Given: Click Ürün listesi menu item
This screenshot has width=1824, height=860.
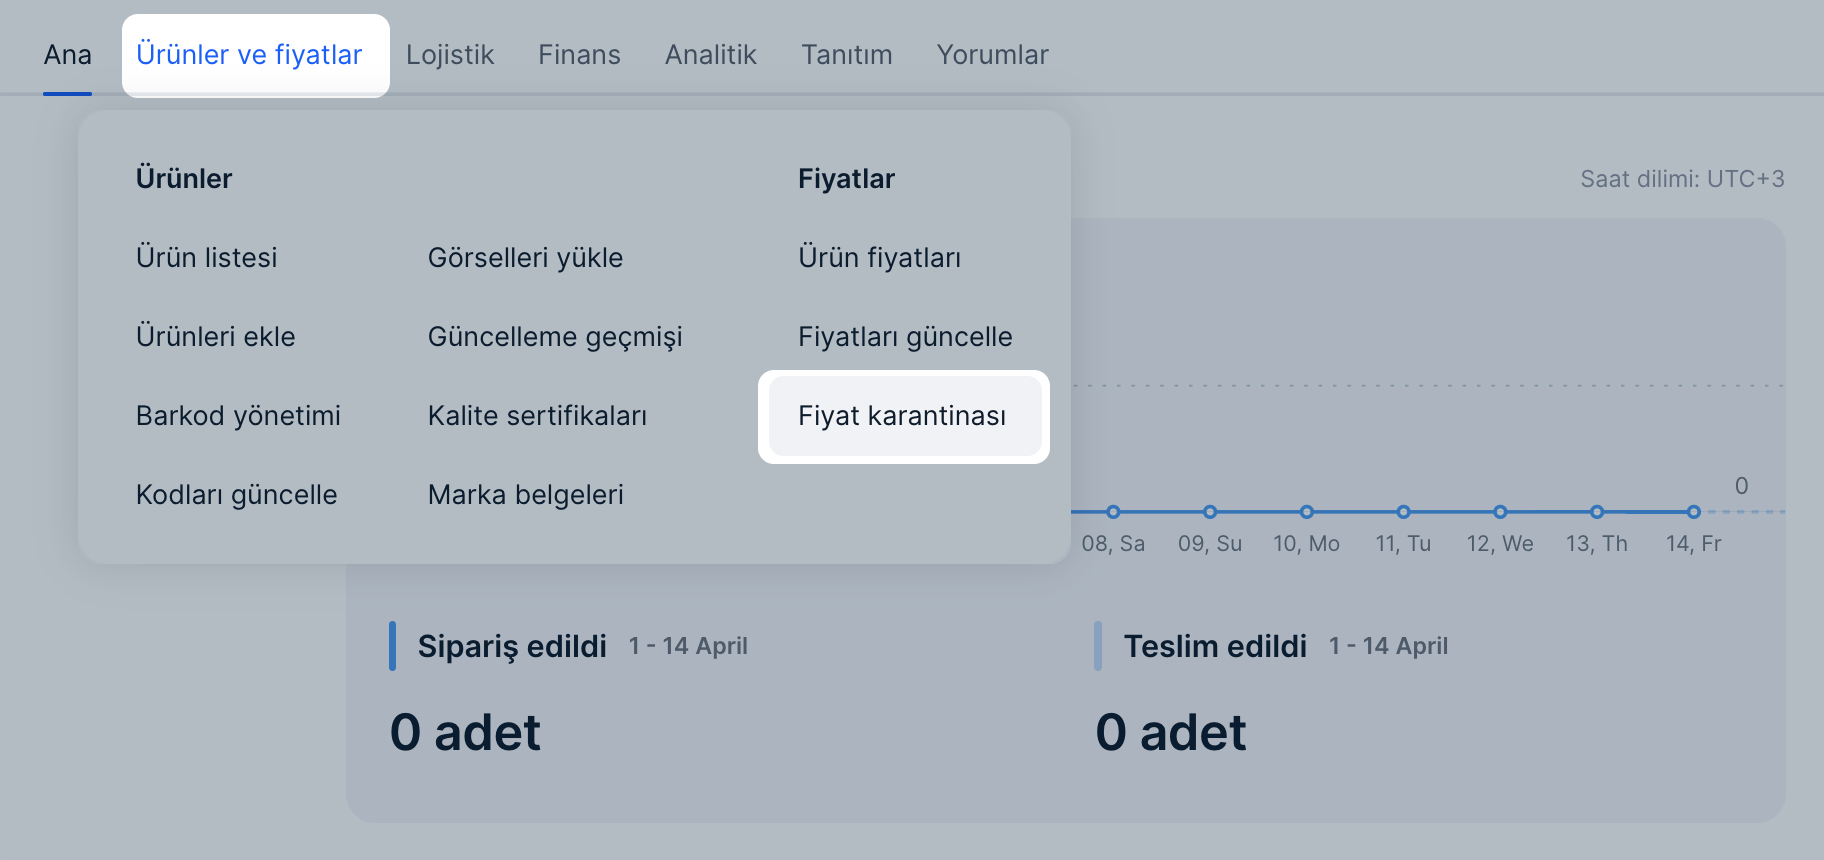Looking at the screenshot, I should click(x=206, y=258).
